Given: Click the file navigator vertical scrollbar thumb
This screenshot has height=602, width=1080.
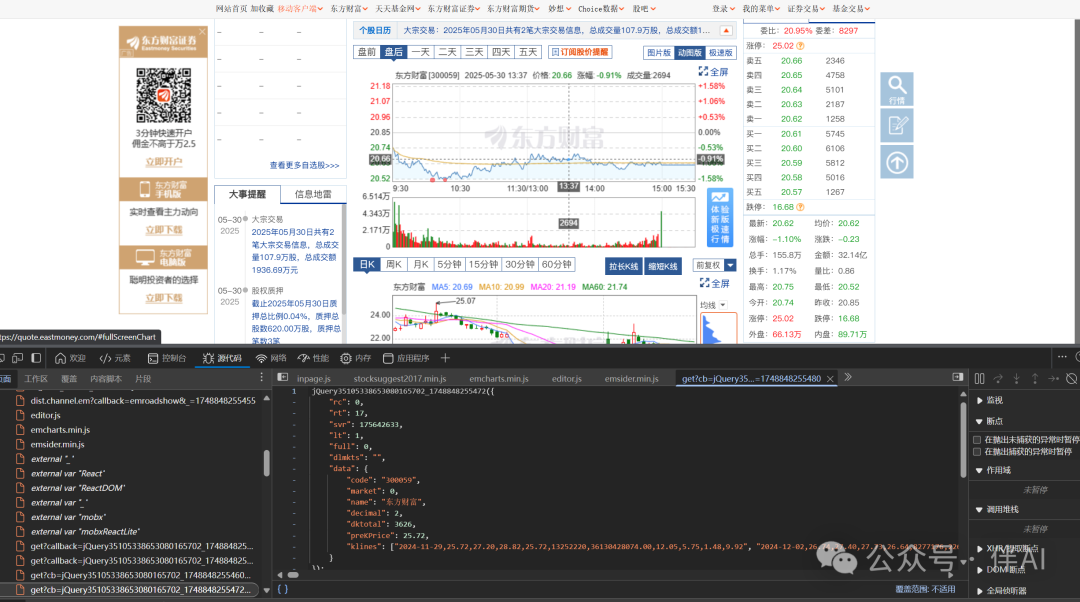Looking at the screenshot, I should point(267,463).
